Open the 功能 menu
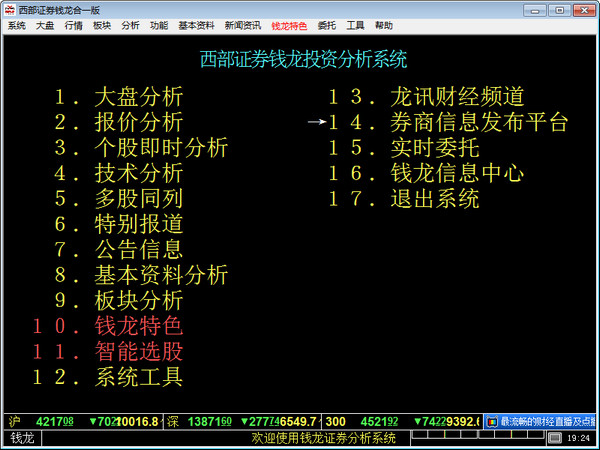The width and height of the screenshot is (600, 450). pos(159,26)
